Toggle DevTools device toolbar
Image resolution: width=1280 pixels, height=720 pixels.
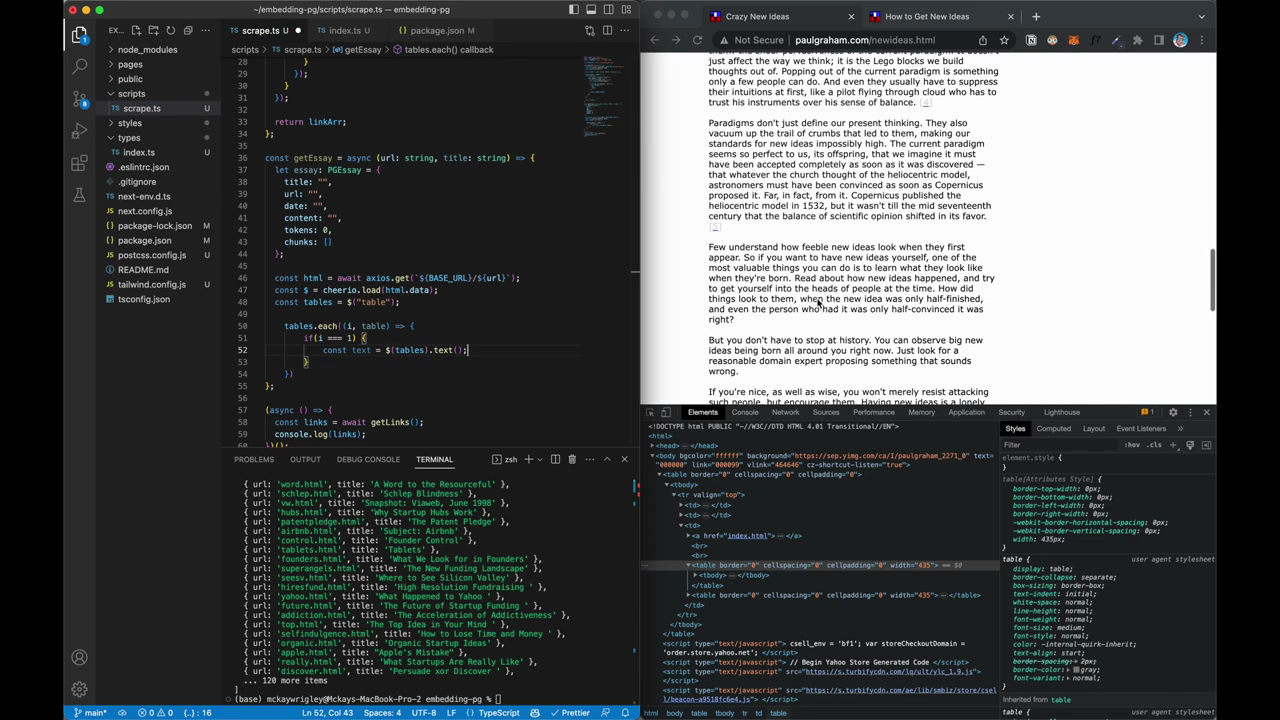(667, 412)
